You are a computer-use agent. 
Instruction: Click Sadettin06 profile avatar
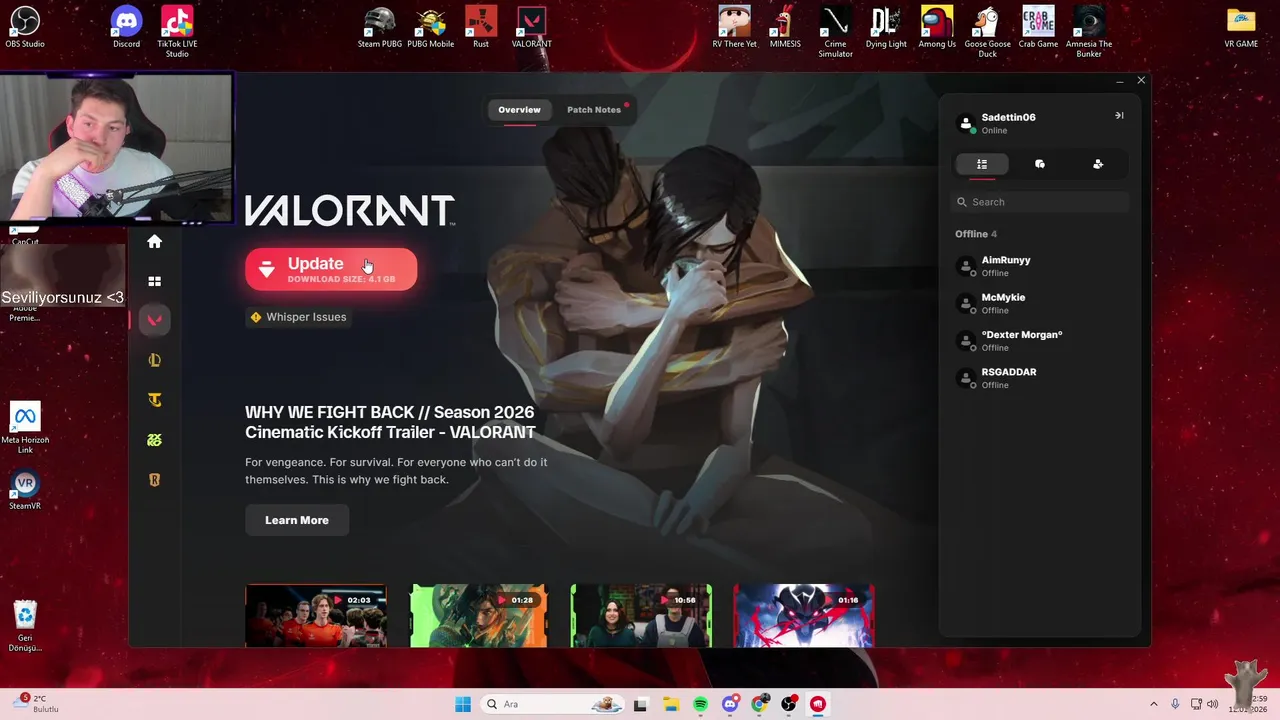pos(966,123)
